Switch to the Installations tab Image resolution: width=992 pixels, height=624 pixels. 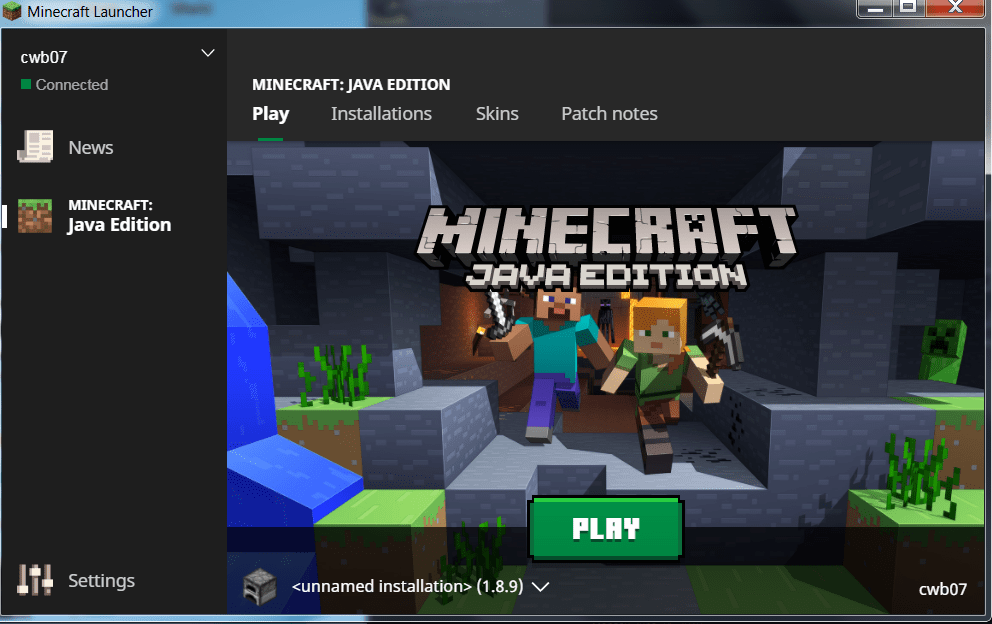(x=381, y=114)
